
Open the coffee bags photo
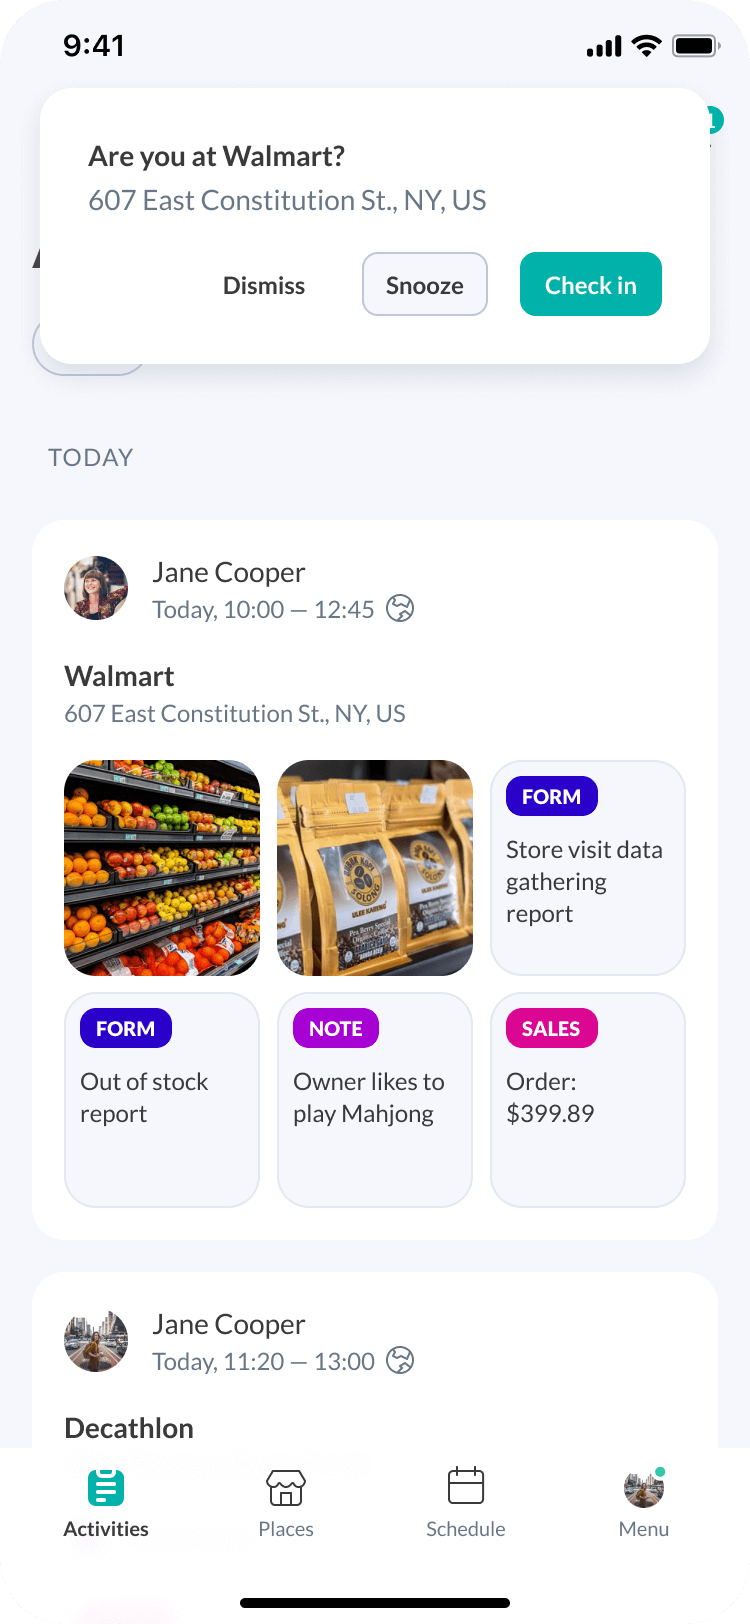click(x=375, y=868)
